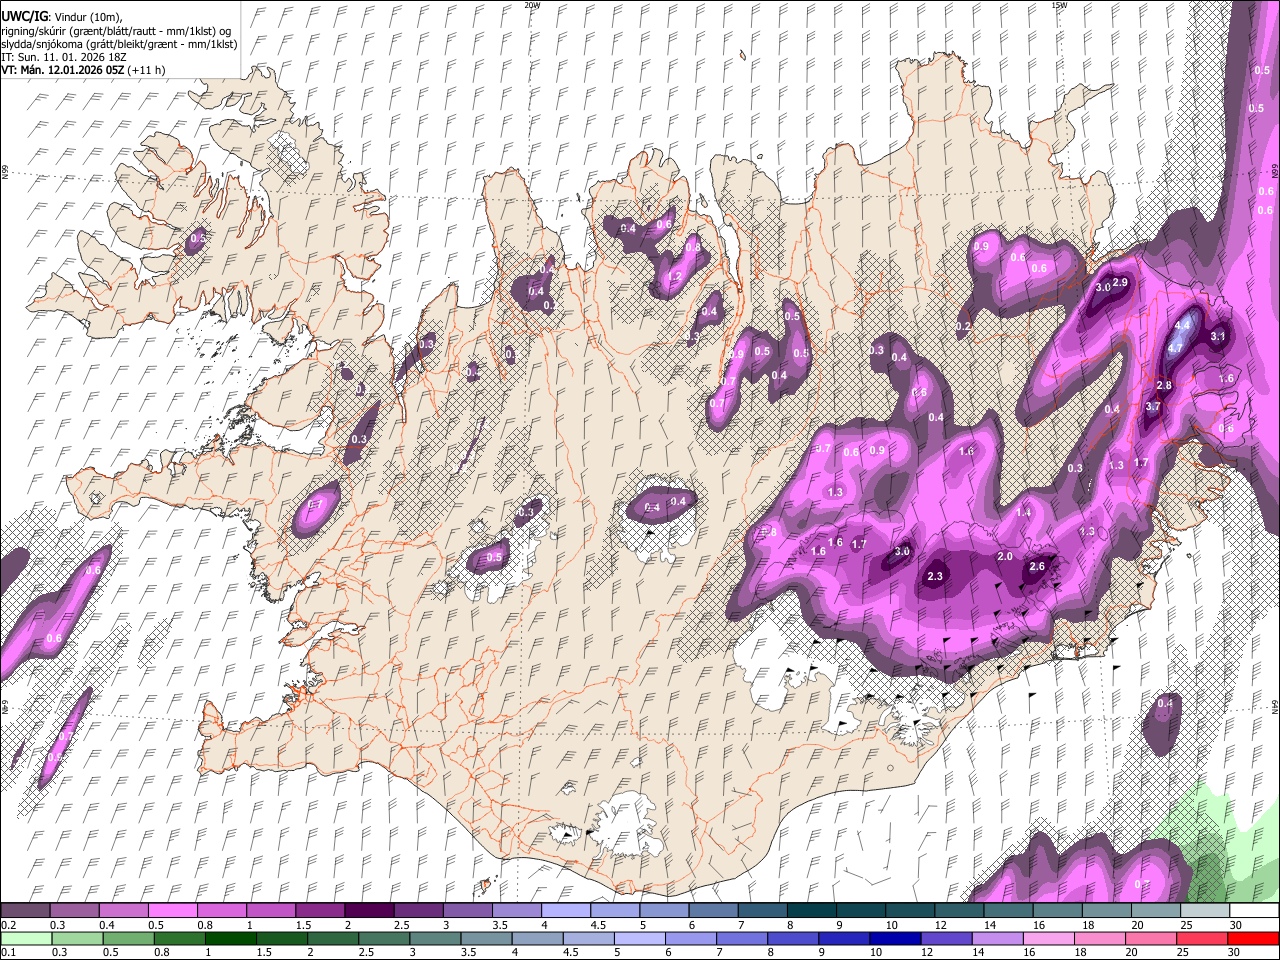Click the '(+11 h)' forecast offset text

point(147,70)
